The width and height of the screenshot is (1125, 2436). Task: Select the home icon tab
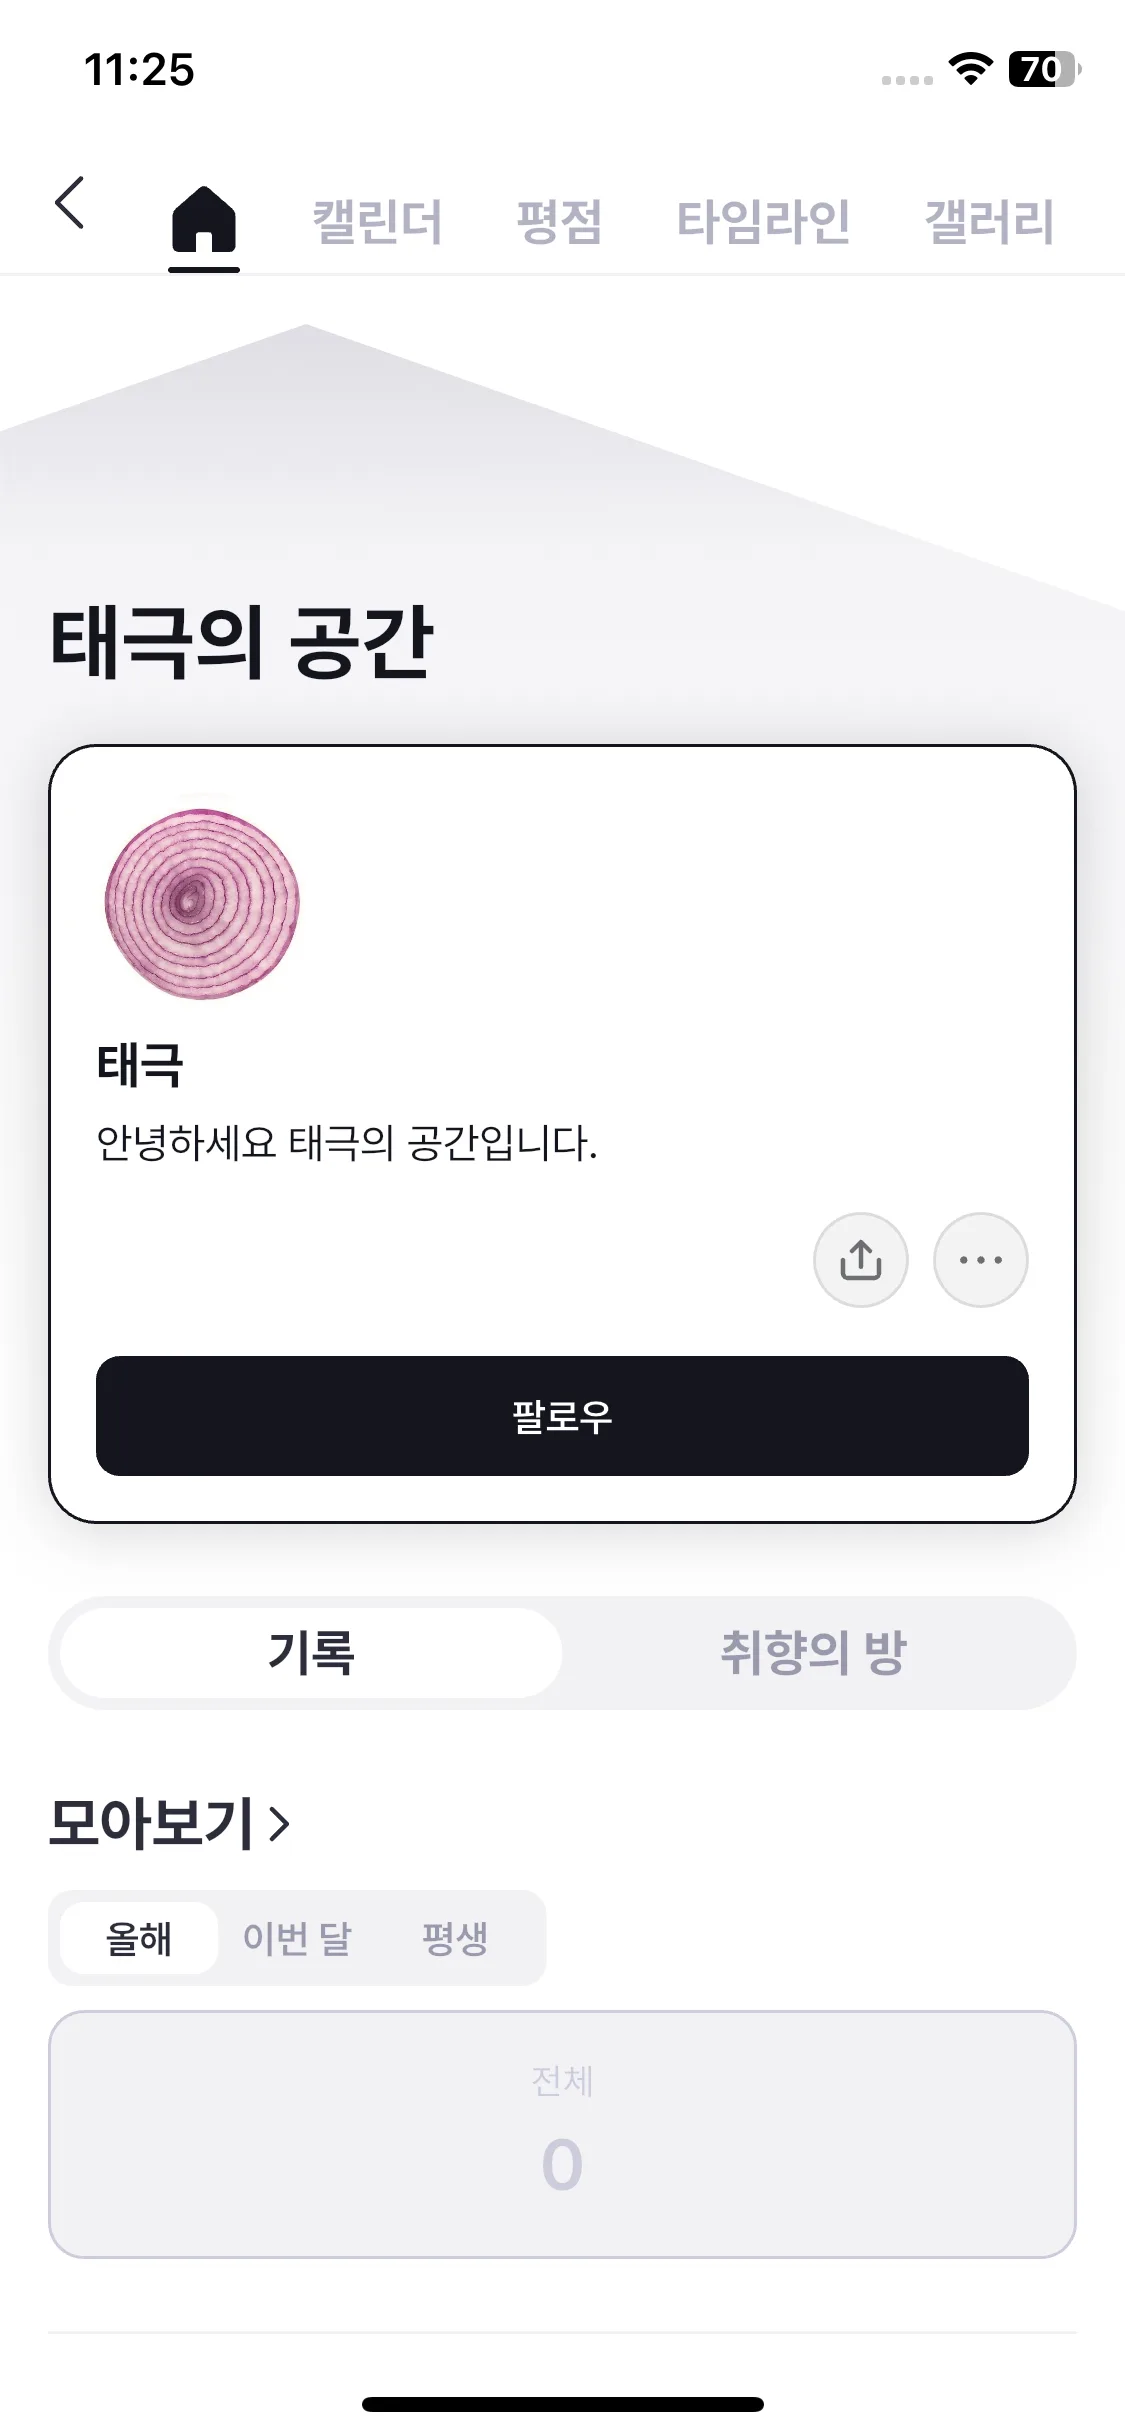pyautogui.click(x=204, y=220)
